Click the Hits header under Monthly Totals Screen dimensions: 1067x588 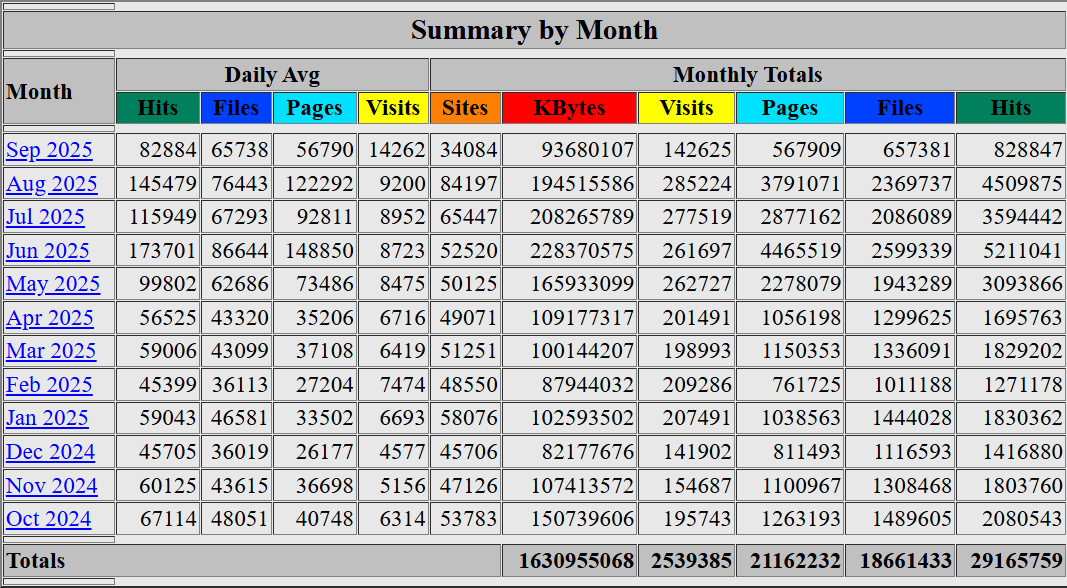(x=1011, y=108)
